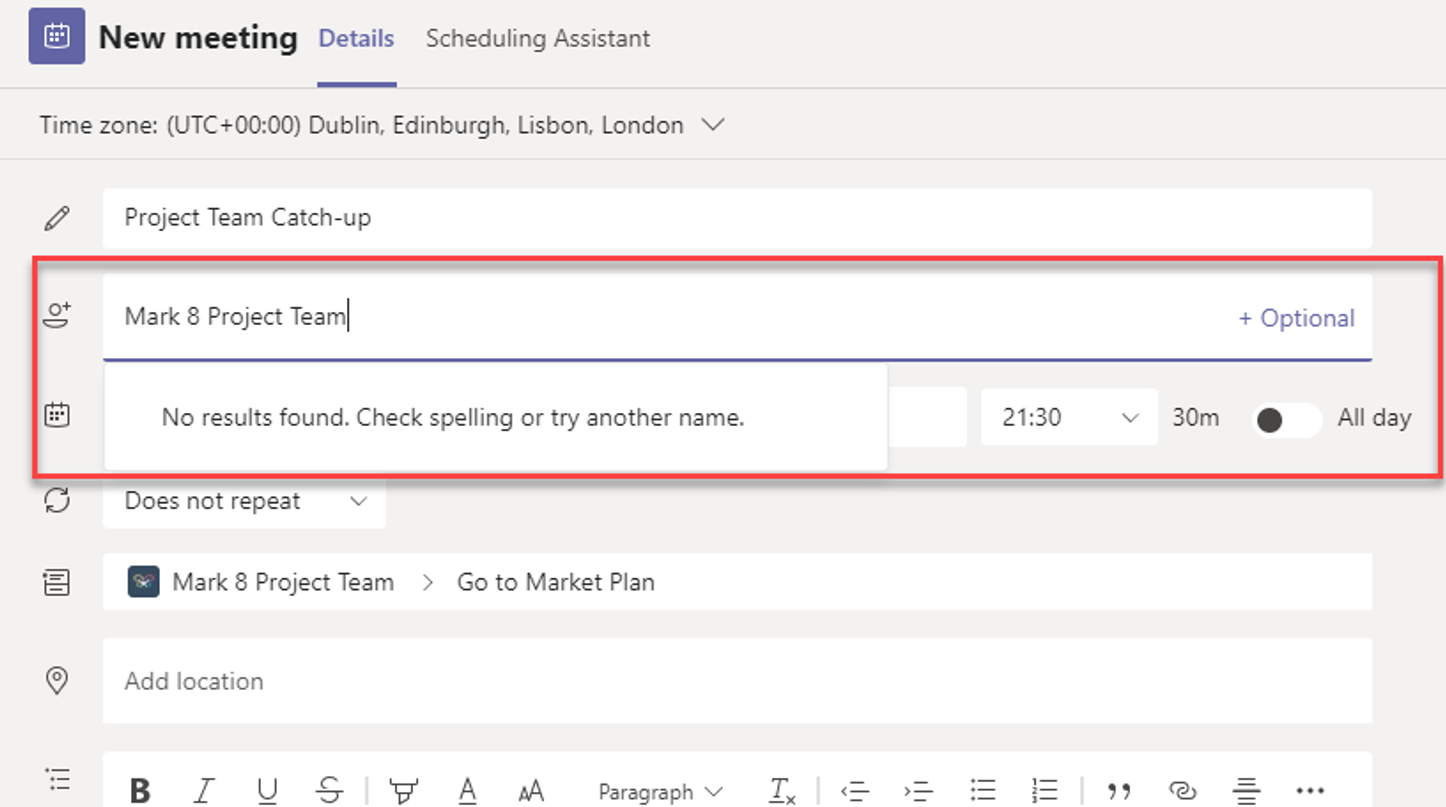The width and height of the screenshot is (1446, 807).
Task: Toggle the All day switch
Action: pyautogui.click(x=1286, y=419)
